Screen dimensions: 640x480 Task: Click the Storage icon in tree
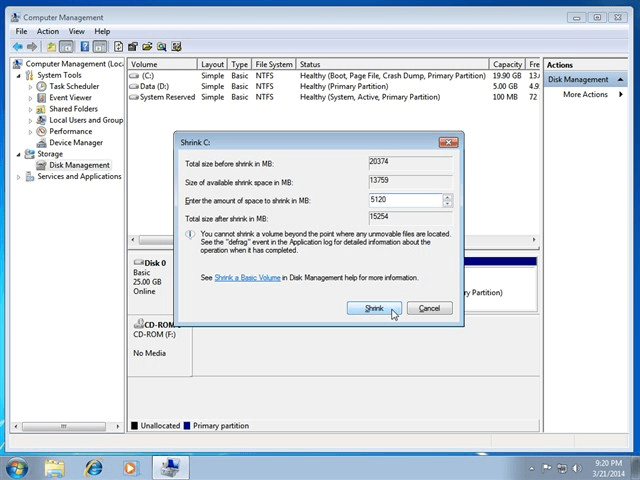point(29,154)
